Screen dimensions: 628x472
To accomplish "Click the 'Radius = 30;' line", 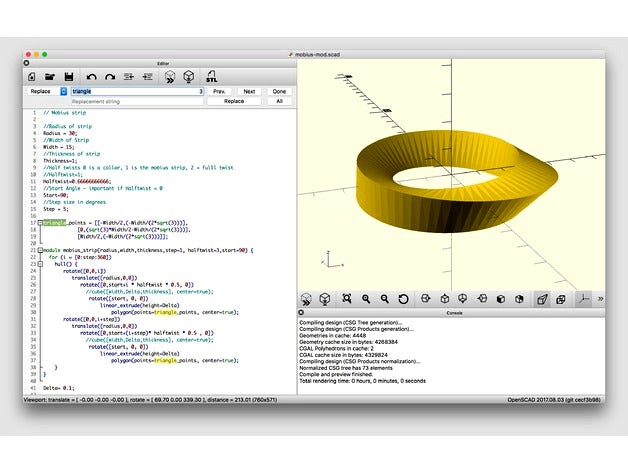I will coord(60,133).
